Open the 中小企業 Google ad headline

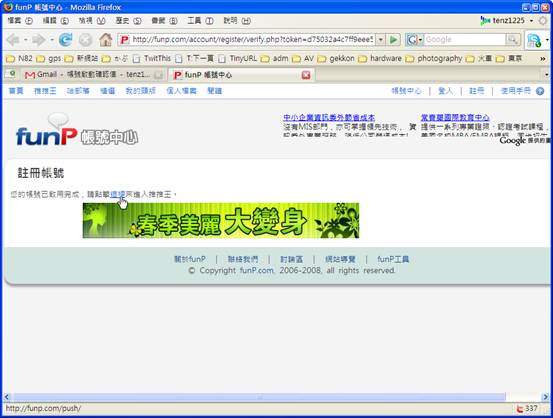[x=329, y=117]
